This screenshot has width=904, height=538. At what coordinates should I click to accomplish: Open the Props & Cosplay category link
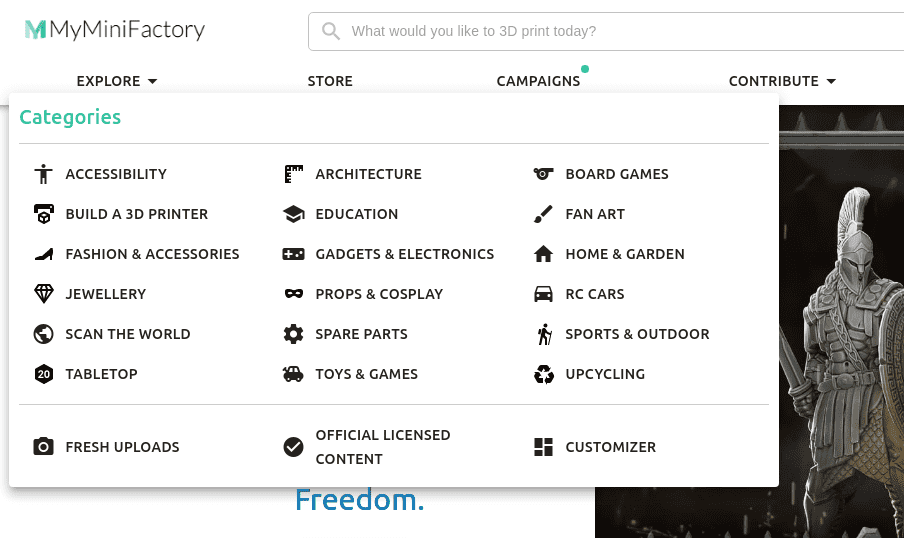tap(379, 294)
